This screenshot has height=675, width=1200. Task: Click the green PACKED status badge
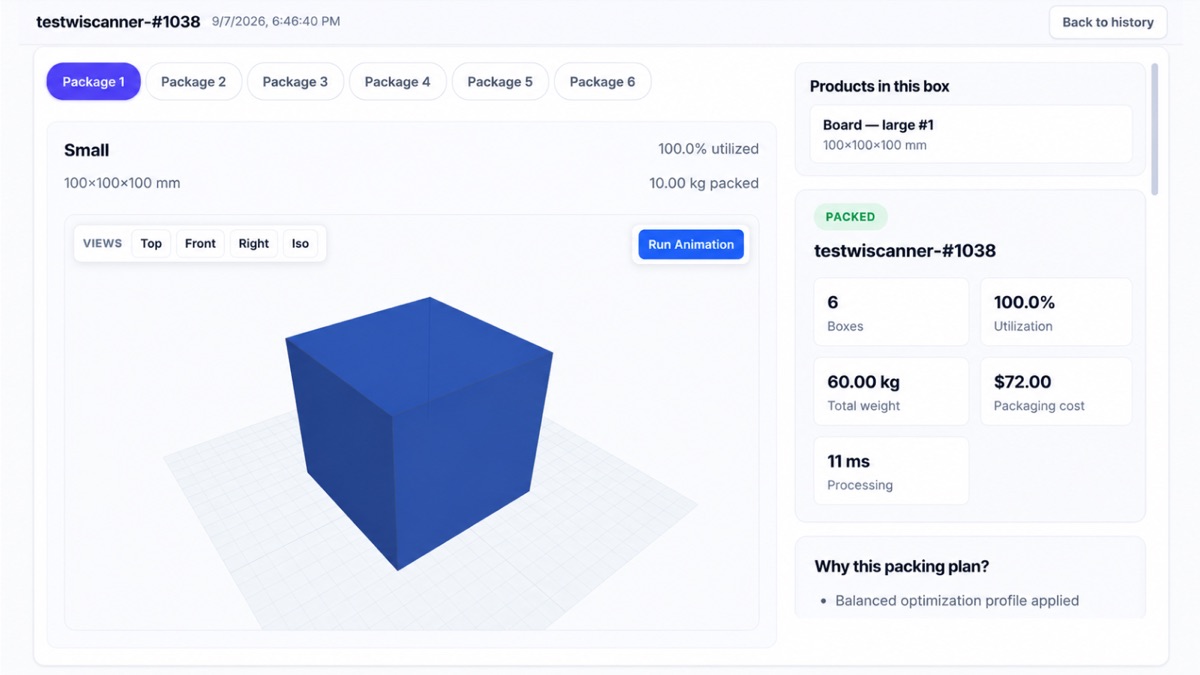(x=850, y=217)
